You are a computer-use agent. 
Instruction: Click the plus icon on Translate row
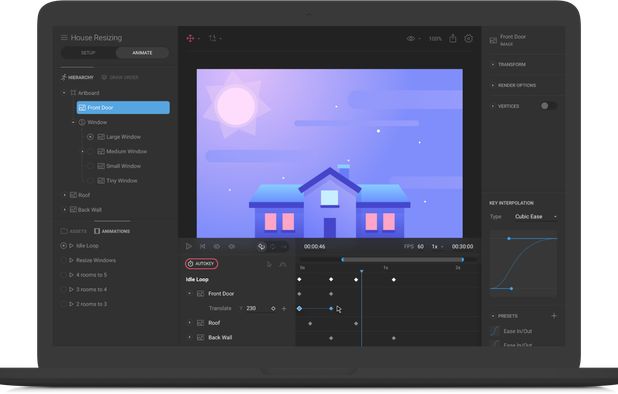[284, 309]
